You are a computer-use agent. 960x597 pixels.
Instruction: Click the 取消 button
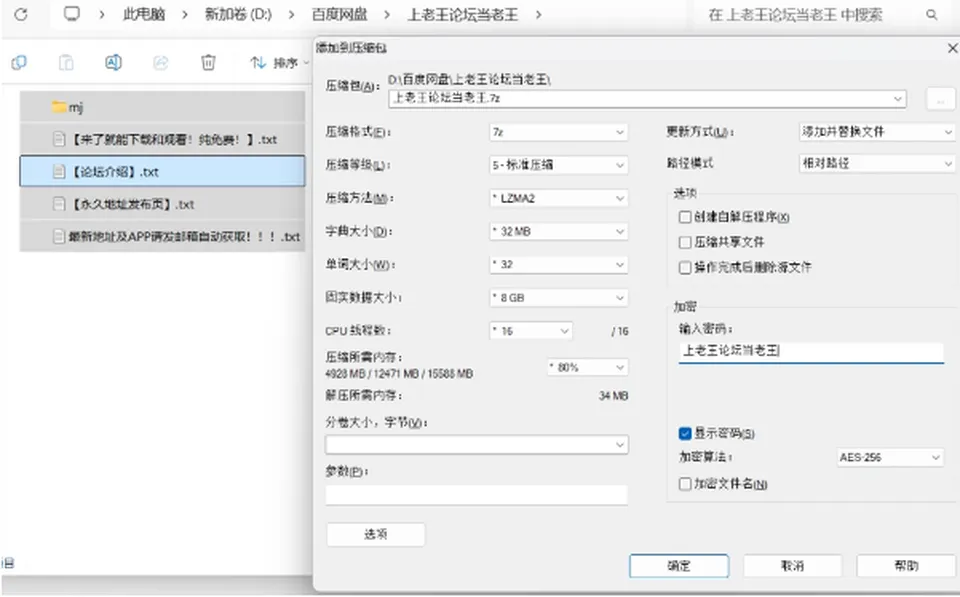point(792,566)
